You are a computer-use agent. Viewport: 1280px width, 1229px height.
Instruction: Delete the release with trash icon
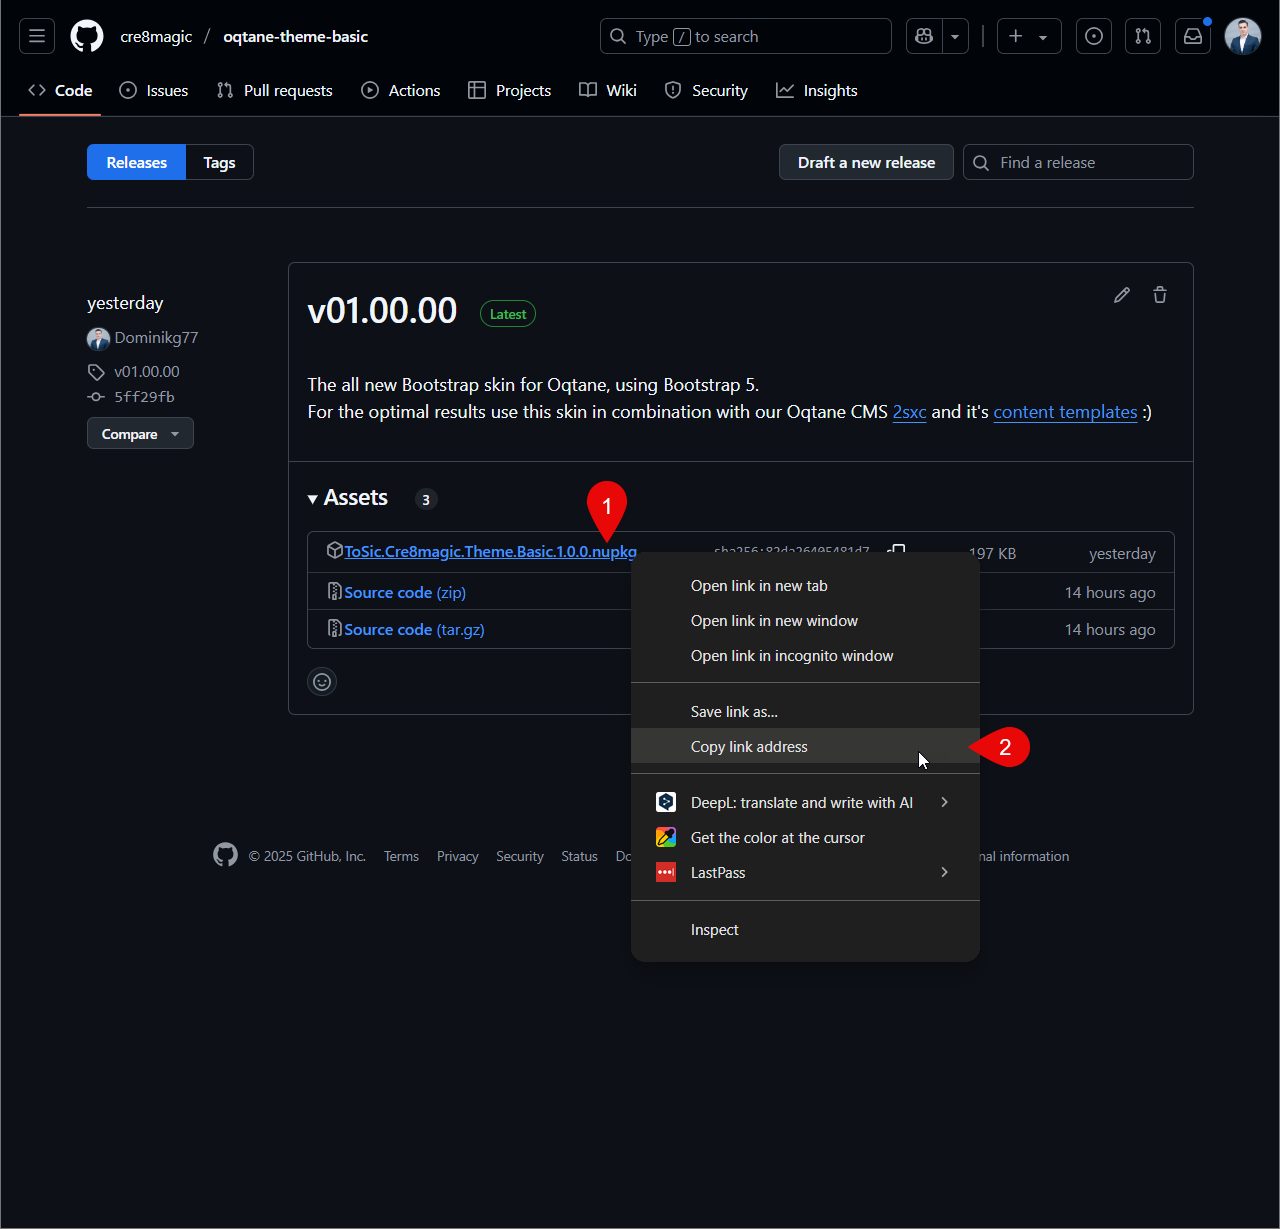point(1160,295)
